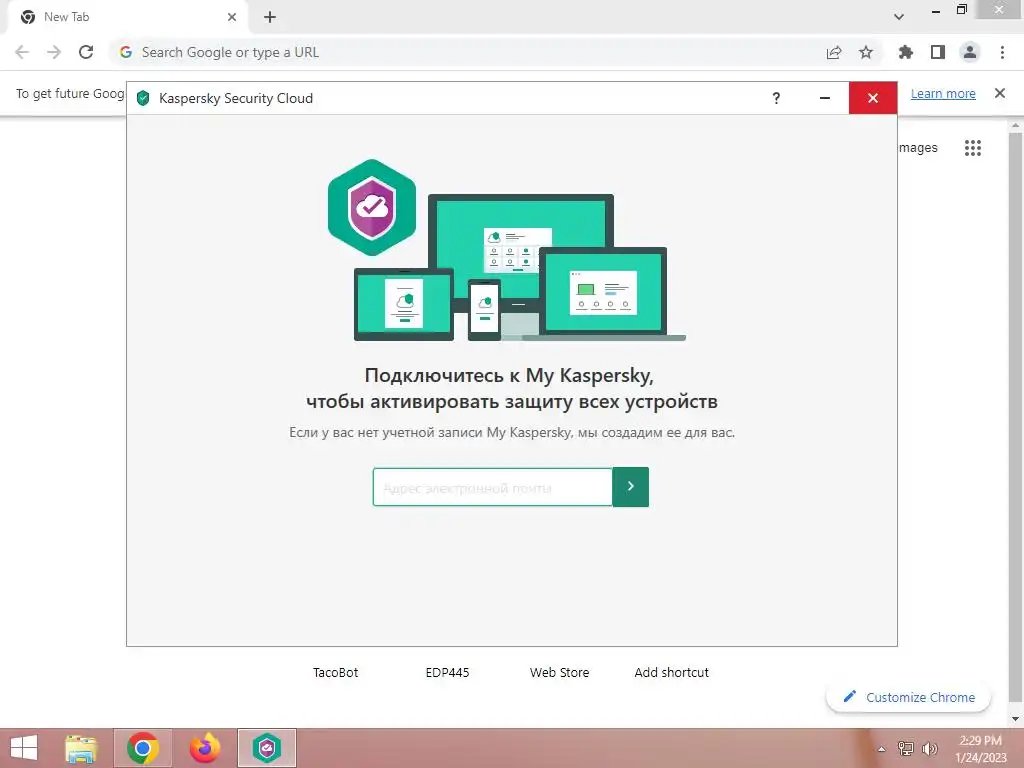Close the New Tab tab
Image resolution: width=1024 pixels, height=768 pixels.
point(232,17)
